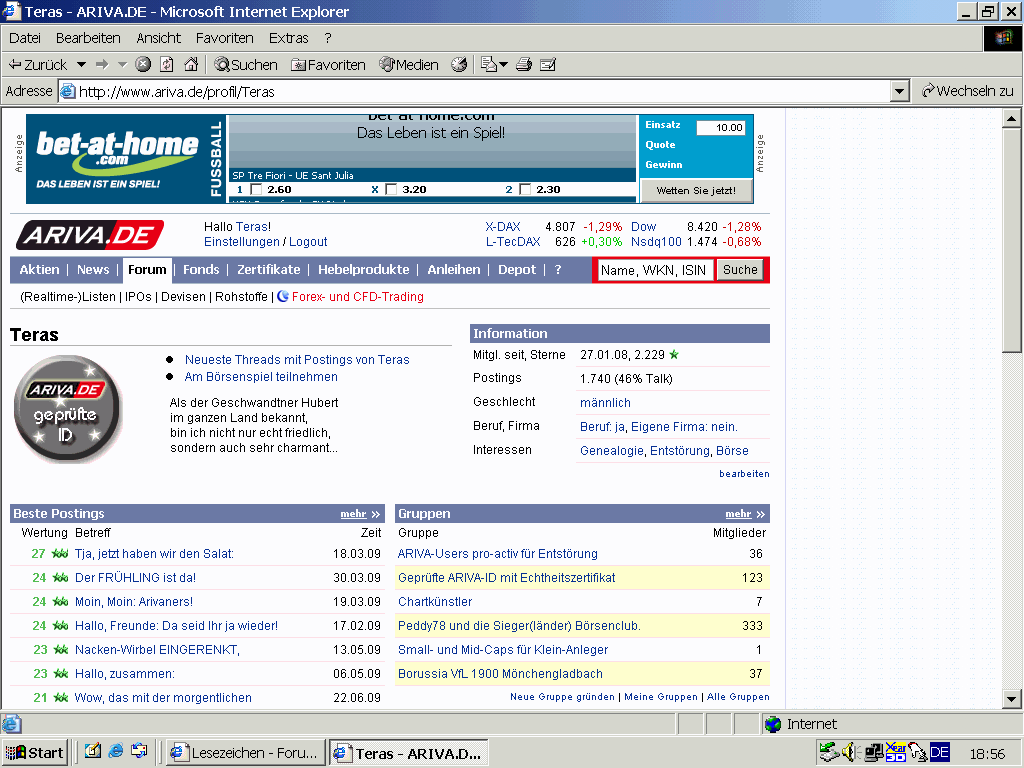Open the Logout link
The height and width of the screenshot is (768, 1024).
coord(308,242)
